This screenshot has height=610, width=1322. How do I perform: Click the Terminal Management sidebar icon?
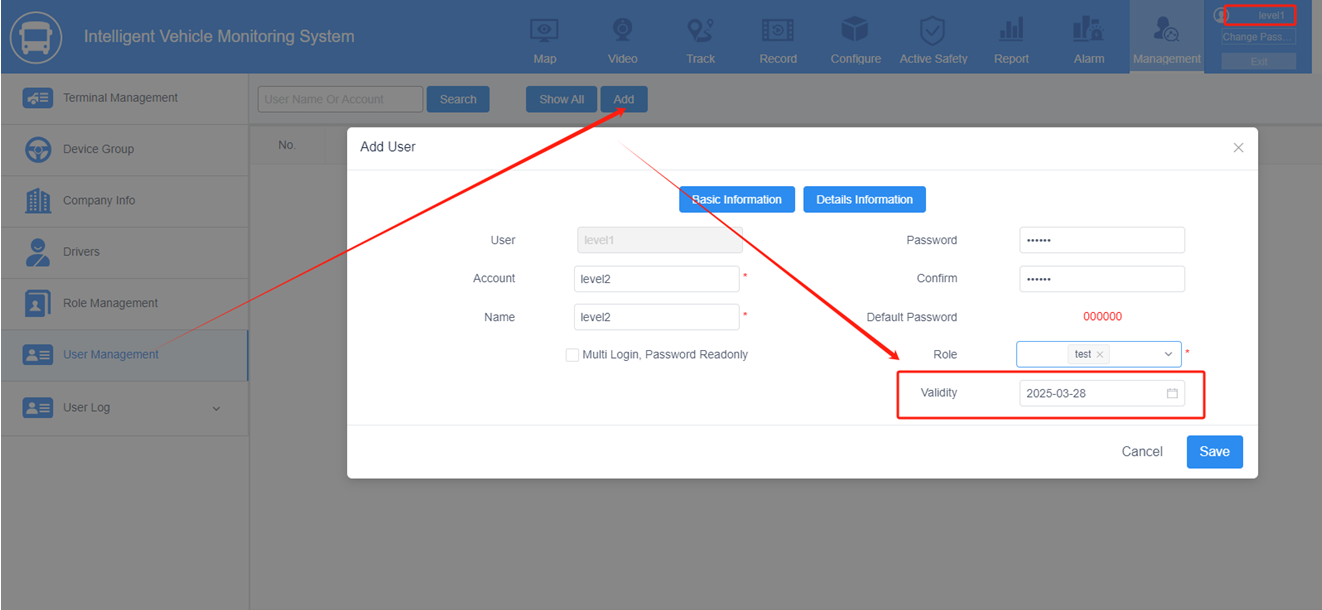[x=38, y=98]
